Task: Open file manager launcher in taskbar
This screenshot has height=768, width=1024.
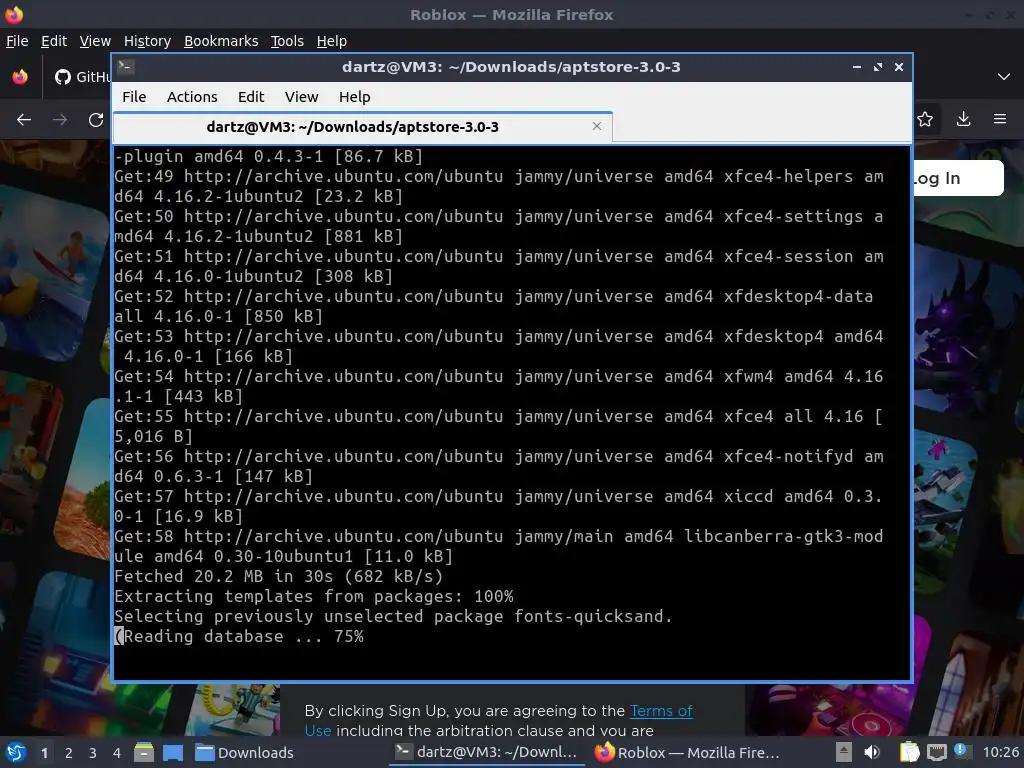Action: point(144,752)
